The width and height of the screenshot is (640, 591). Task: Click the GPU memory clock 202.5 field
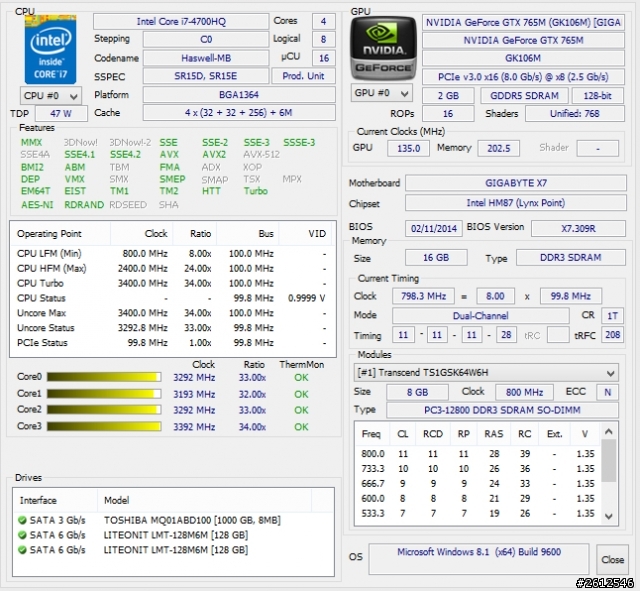pos(498,148)
